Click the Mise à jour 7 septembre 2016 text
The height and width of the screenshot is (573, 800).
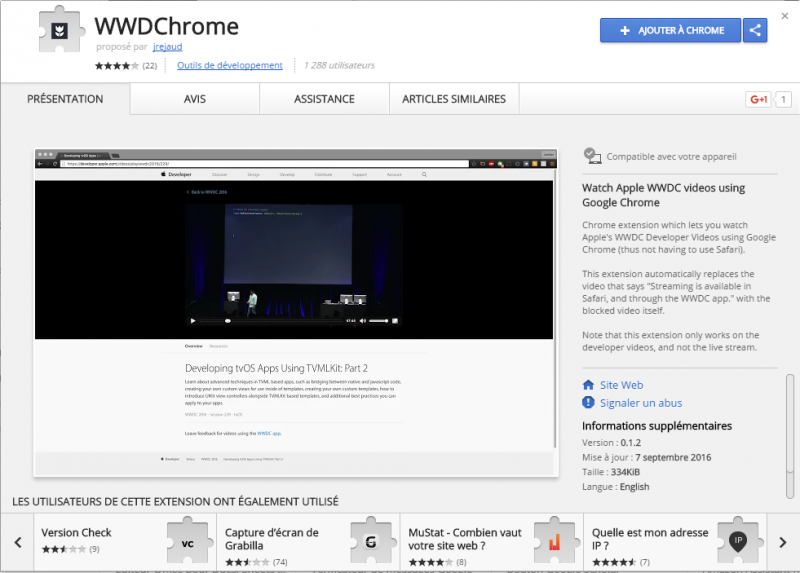coord(646,458)
